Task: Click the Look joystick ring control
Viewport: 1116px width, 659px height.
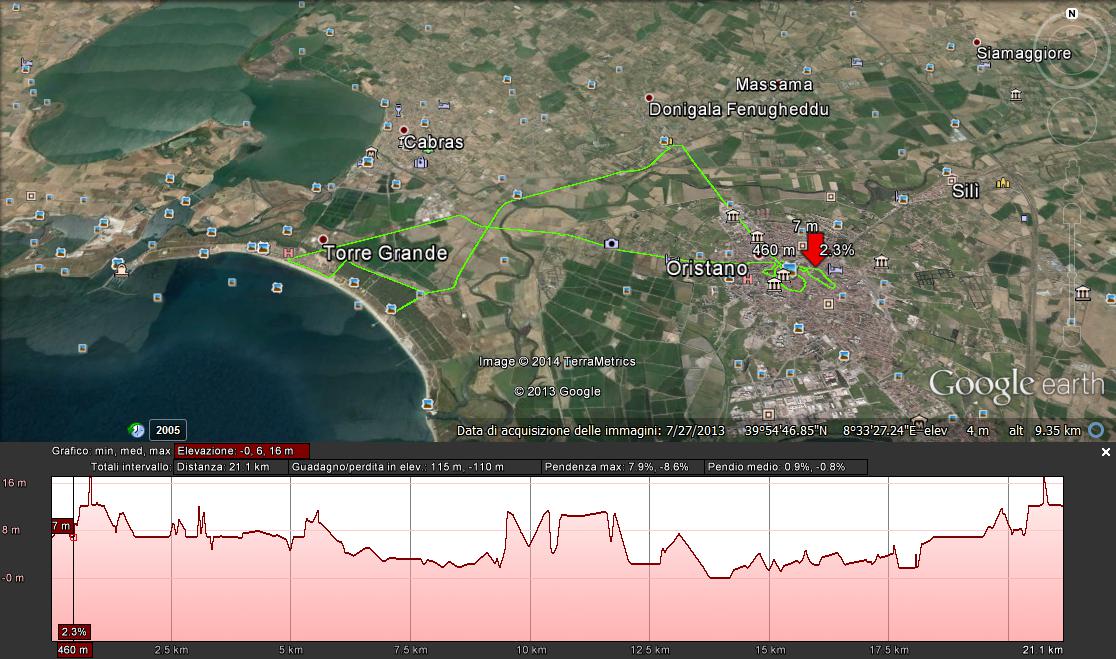Action: pos(1071,48)
